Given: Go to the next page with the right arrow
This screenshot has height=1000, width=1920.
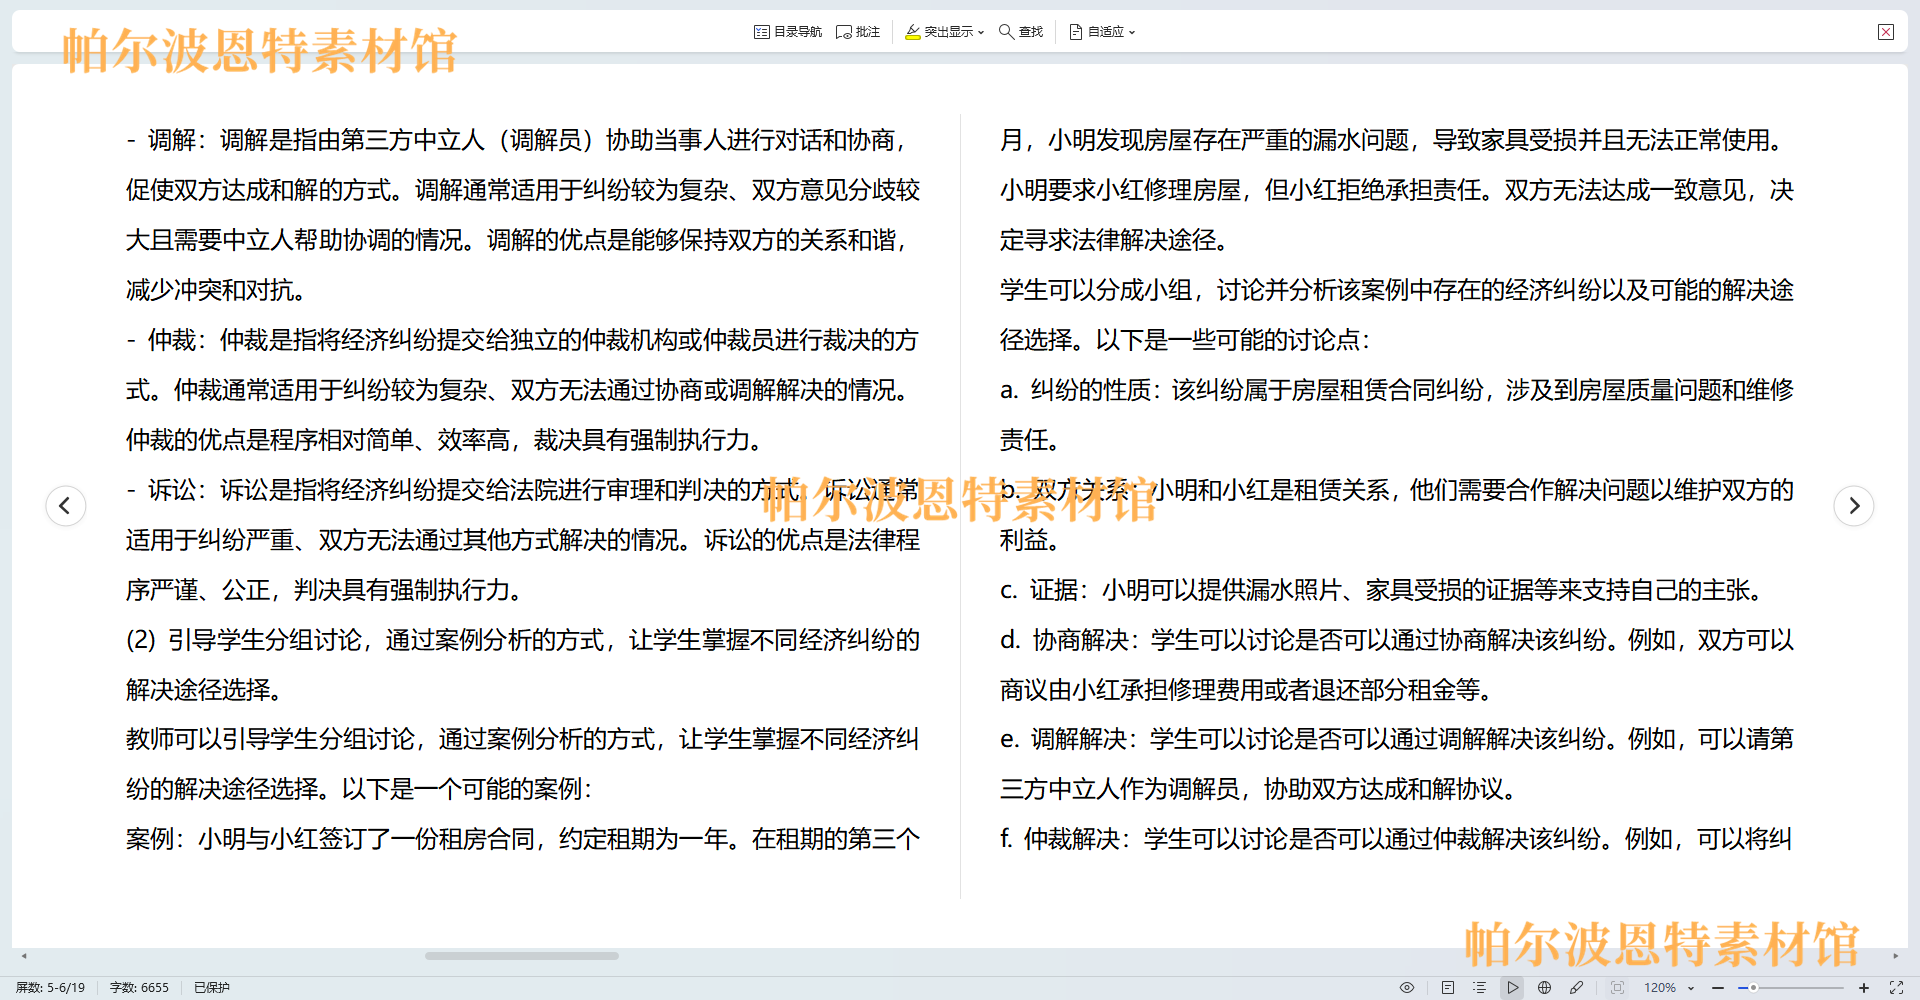Looking at the screenshot, I should (x=1854, y=505).
